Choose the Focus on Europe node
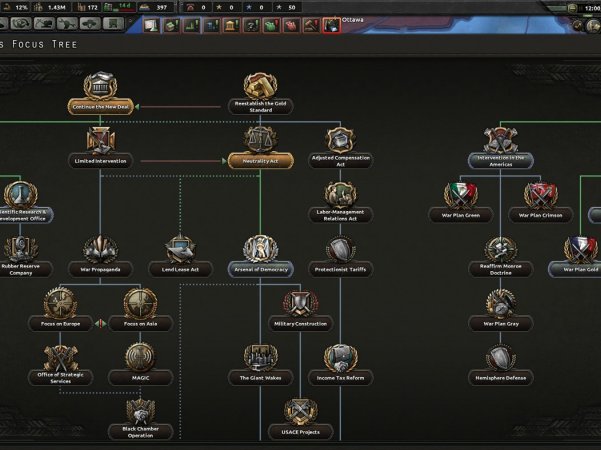This screenshot has width=601, height=450. click(x=61, y=324)
